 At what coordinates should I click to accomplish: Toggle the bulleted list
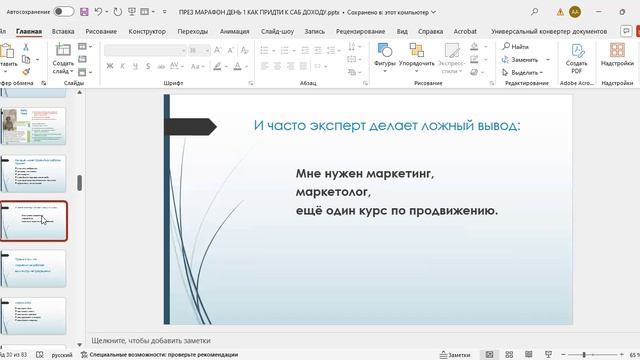(x=264, y=51)
